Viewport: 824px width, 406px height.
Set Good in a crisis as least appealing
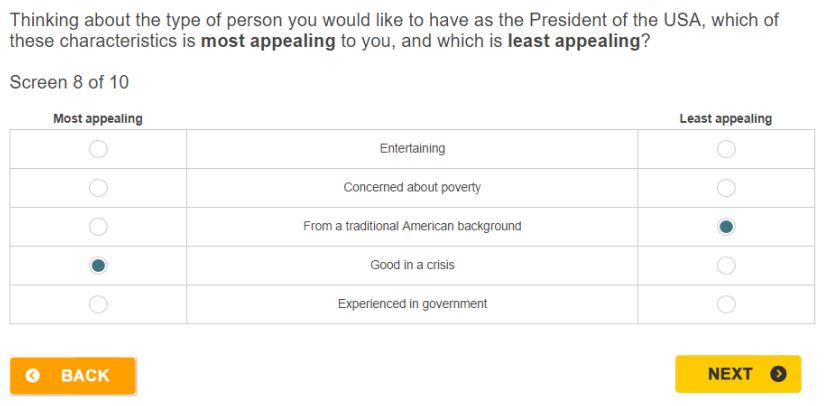tap(726, 266)
